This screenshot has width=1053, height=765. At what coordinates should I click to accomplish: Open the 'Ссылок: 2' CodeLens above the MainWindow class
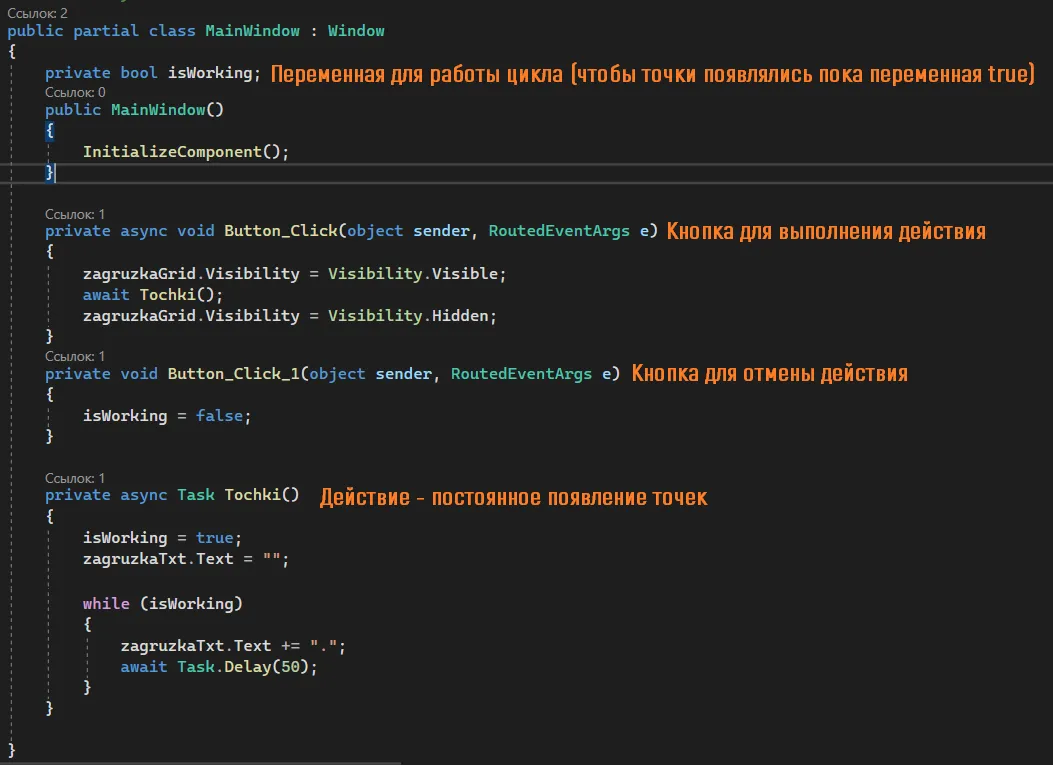tap(37, 13)
